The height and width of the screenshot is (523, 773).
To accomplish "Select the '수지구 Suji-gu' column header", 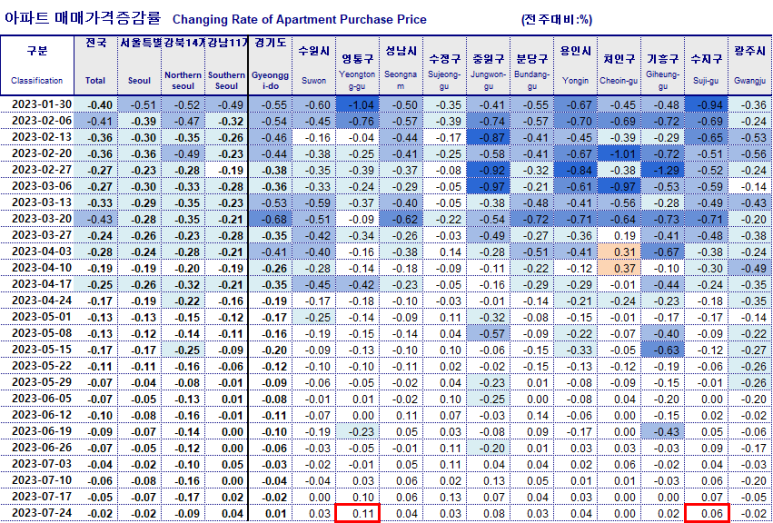I will [706, 65].
